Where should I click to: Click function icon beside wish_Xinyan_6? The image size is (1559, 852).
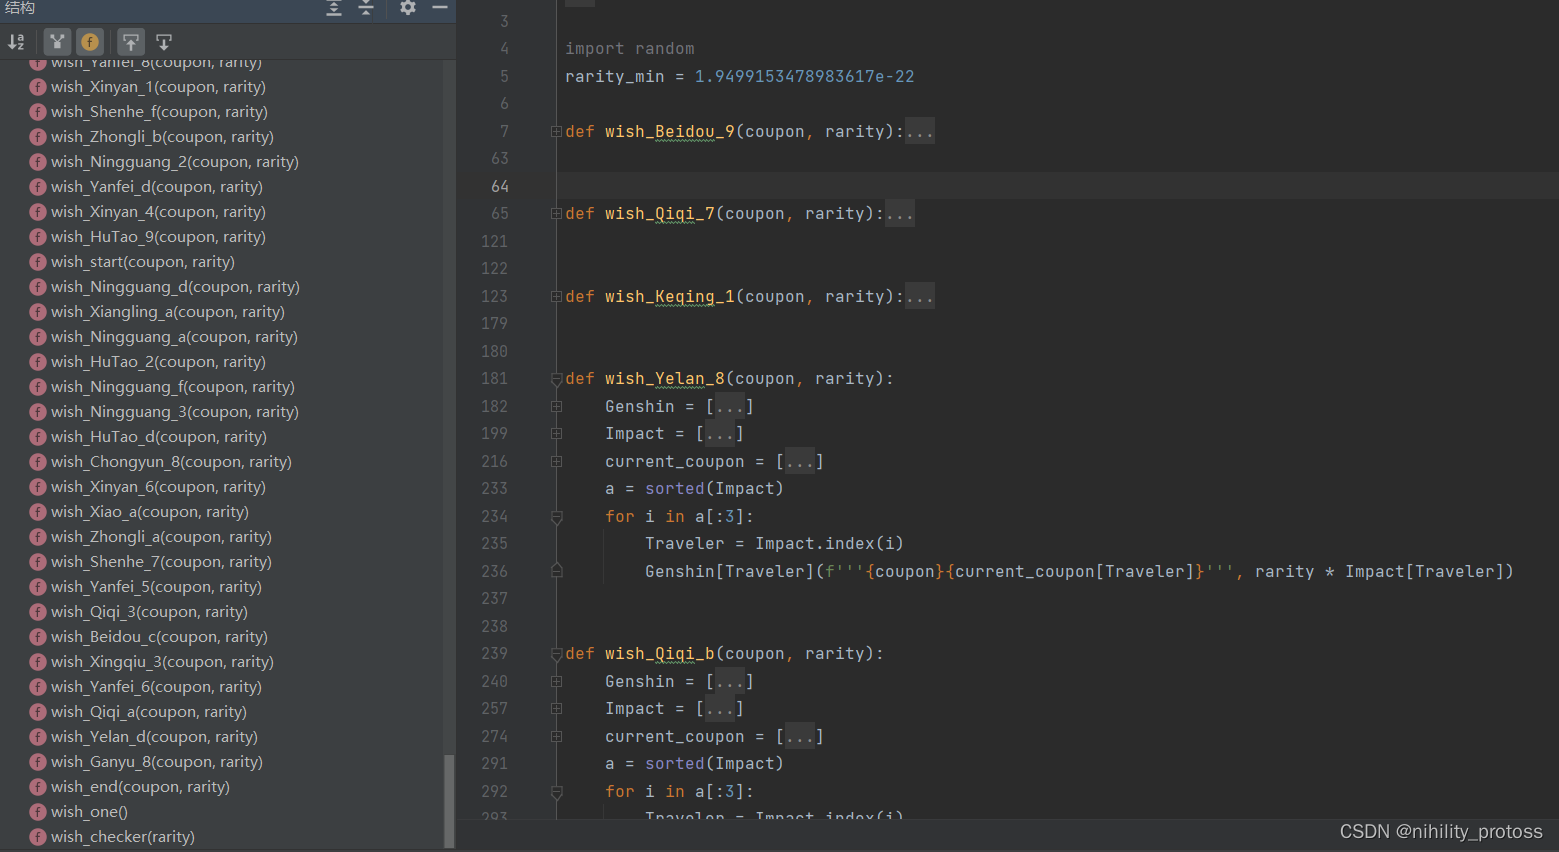(x=38, y=487)
